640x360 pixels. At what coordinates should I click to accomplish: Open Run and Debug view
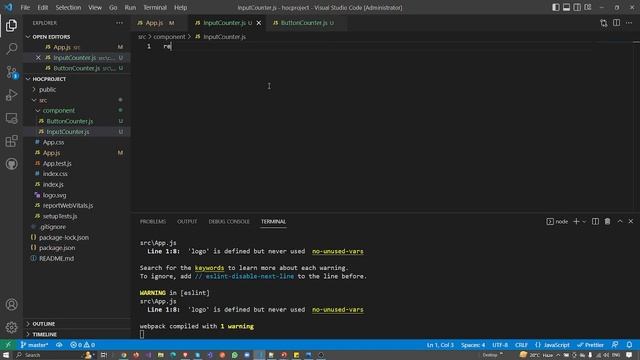[x=11, y=95]
